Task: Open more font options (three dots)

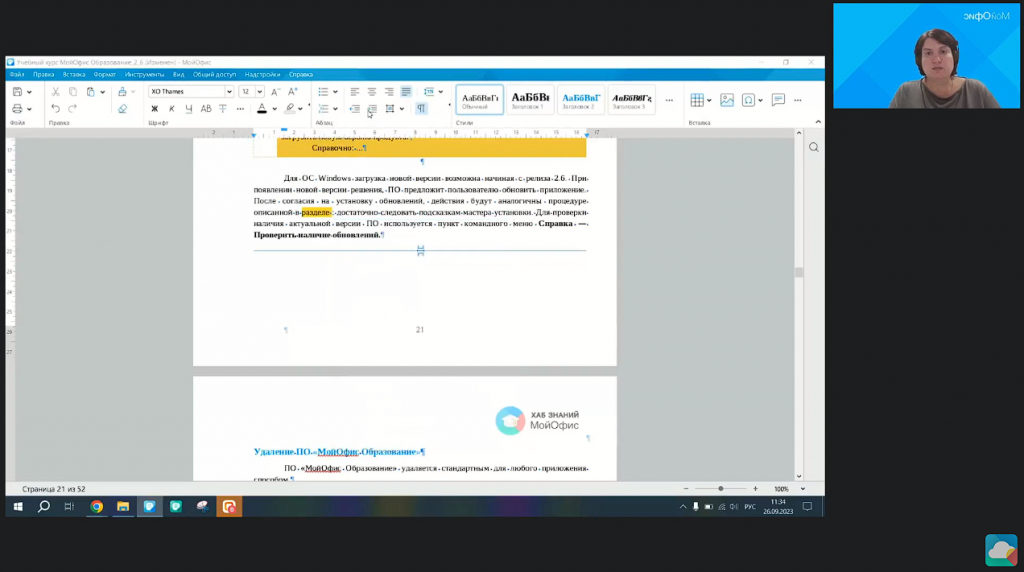Action: pyautogui.click(x=240, y=109)
